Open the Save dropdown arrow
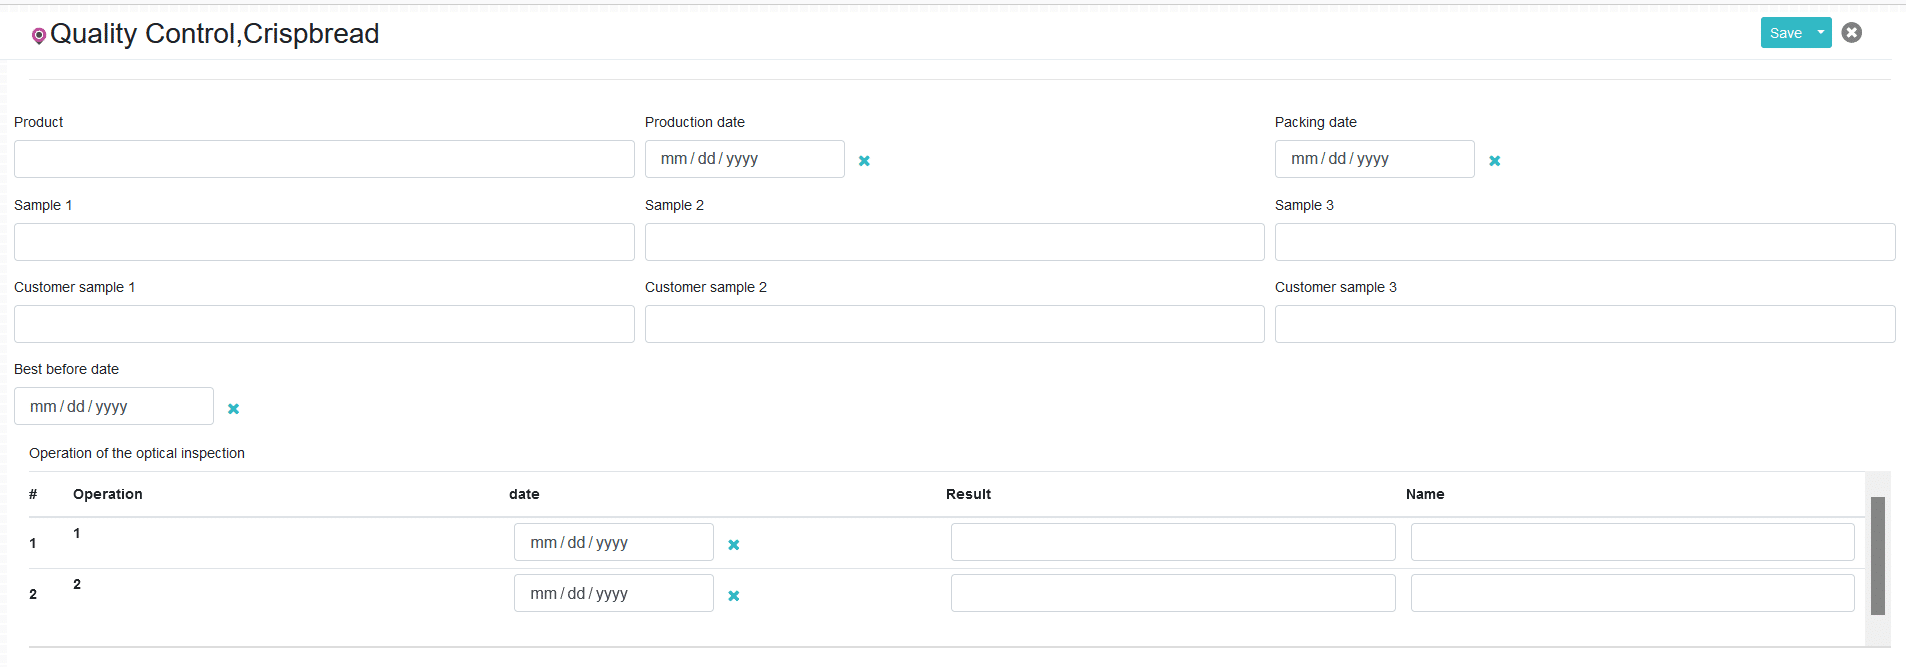Viewport: 1906px width, 667px height. [x=1821, y=33]
